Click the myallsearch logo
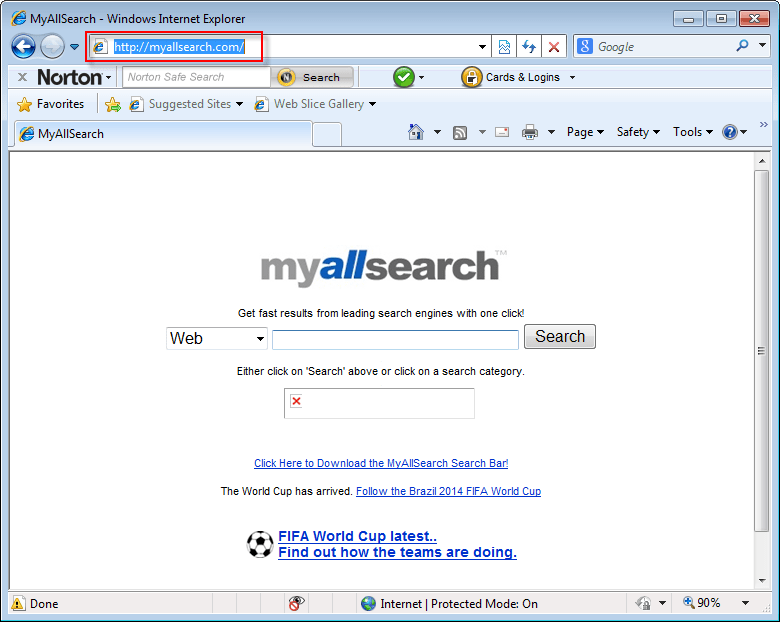780x622 pixels. [x=384, y=267]
